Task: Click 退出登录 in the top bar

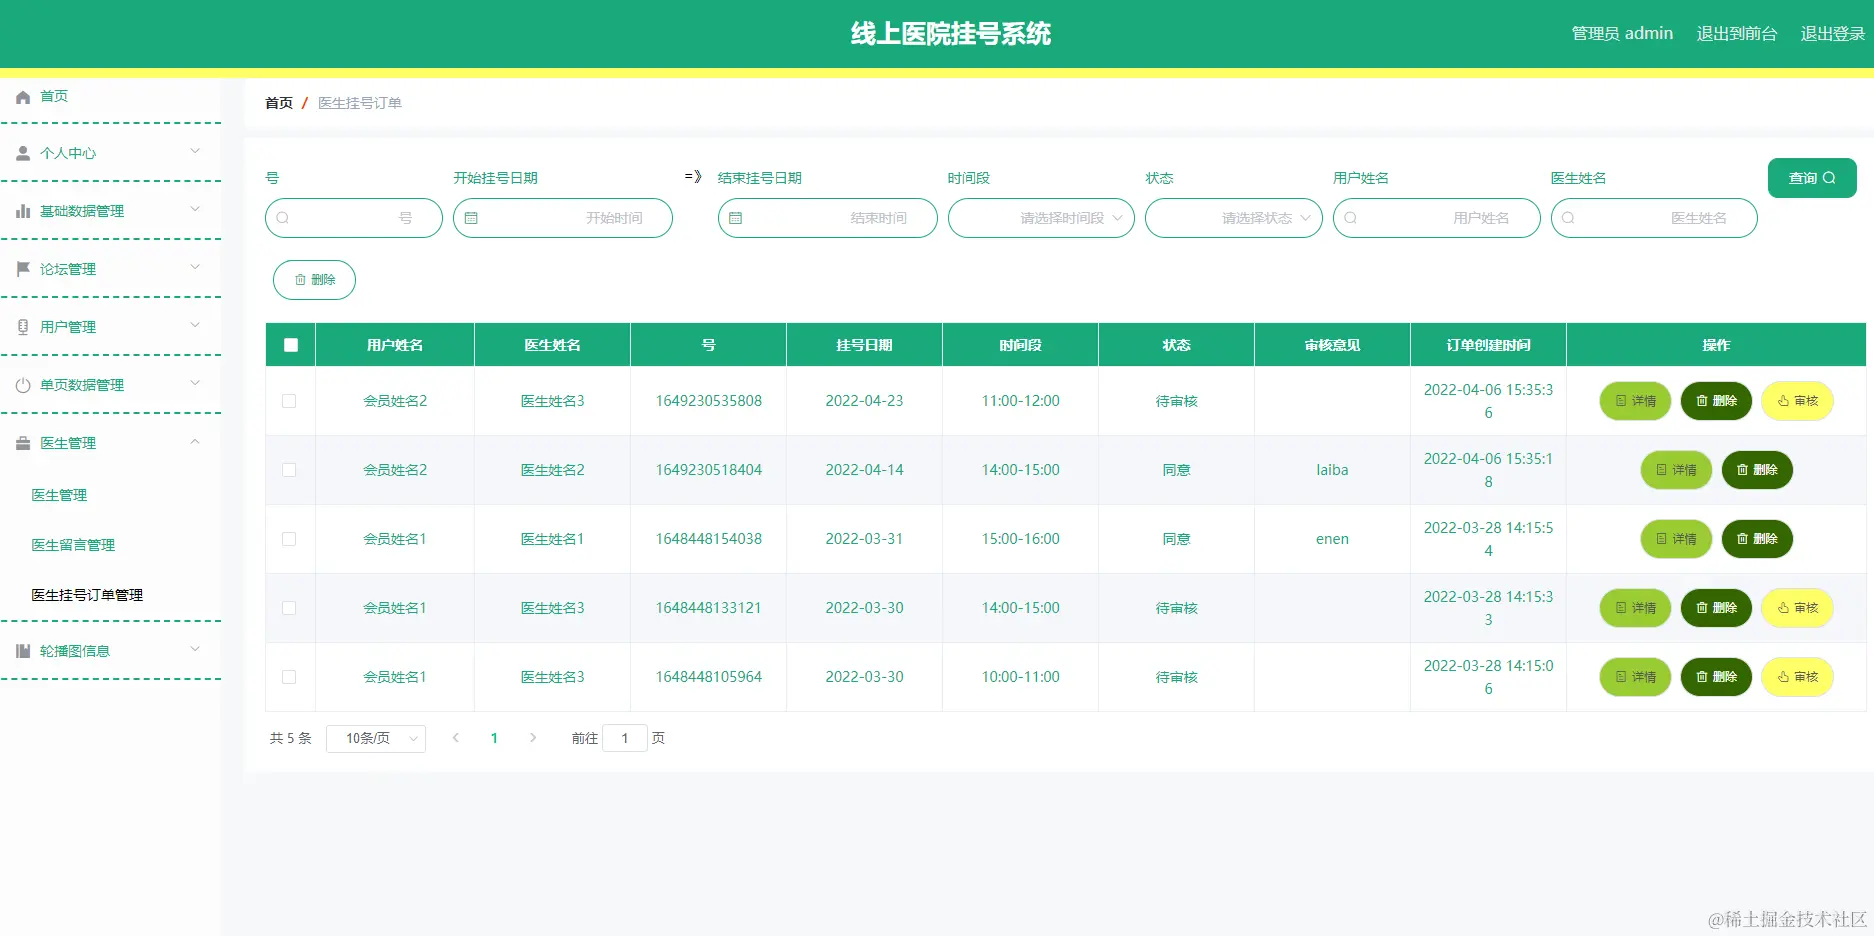Action: pyautogui.click(x=1831, y=33)
